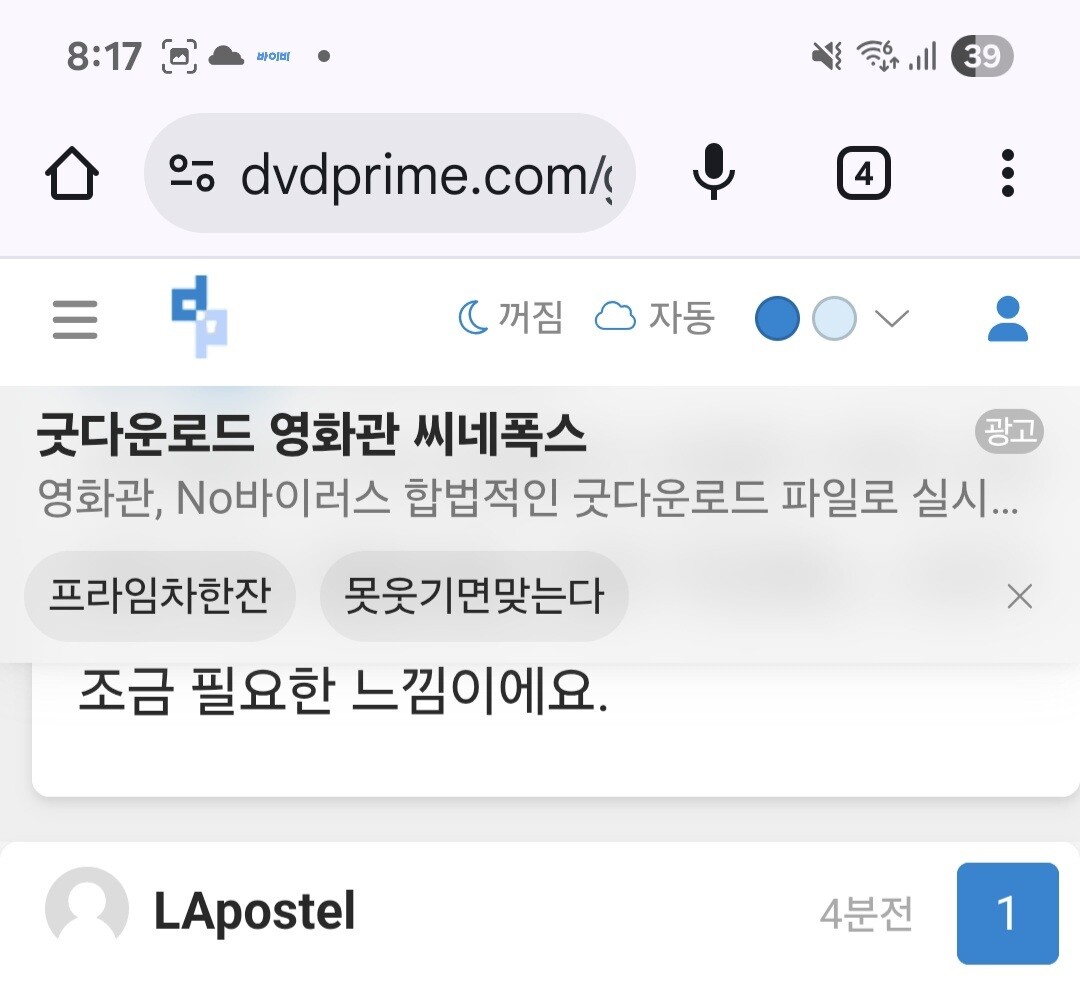
Task: Open the user profile icon
Action: pos(1008,319)
